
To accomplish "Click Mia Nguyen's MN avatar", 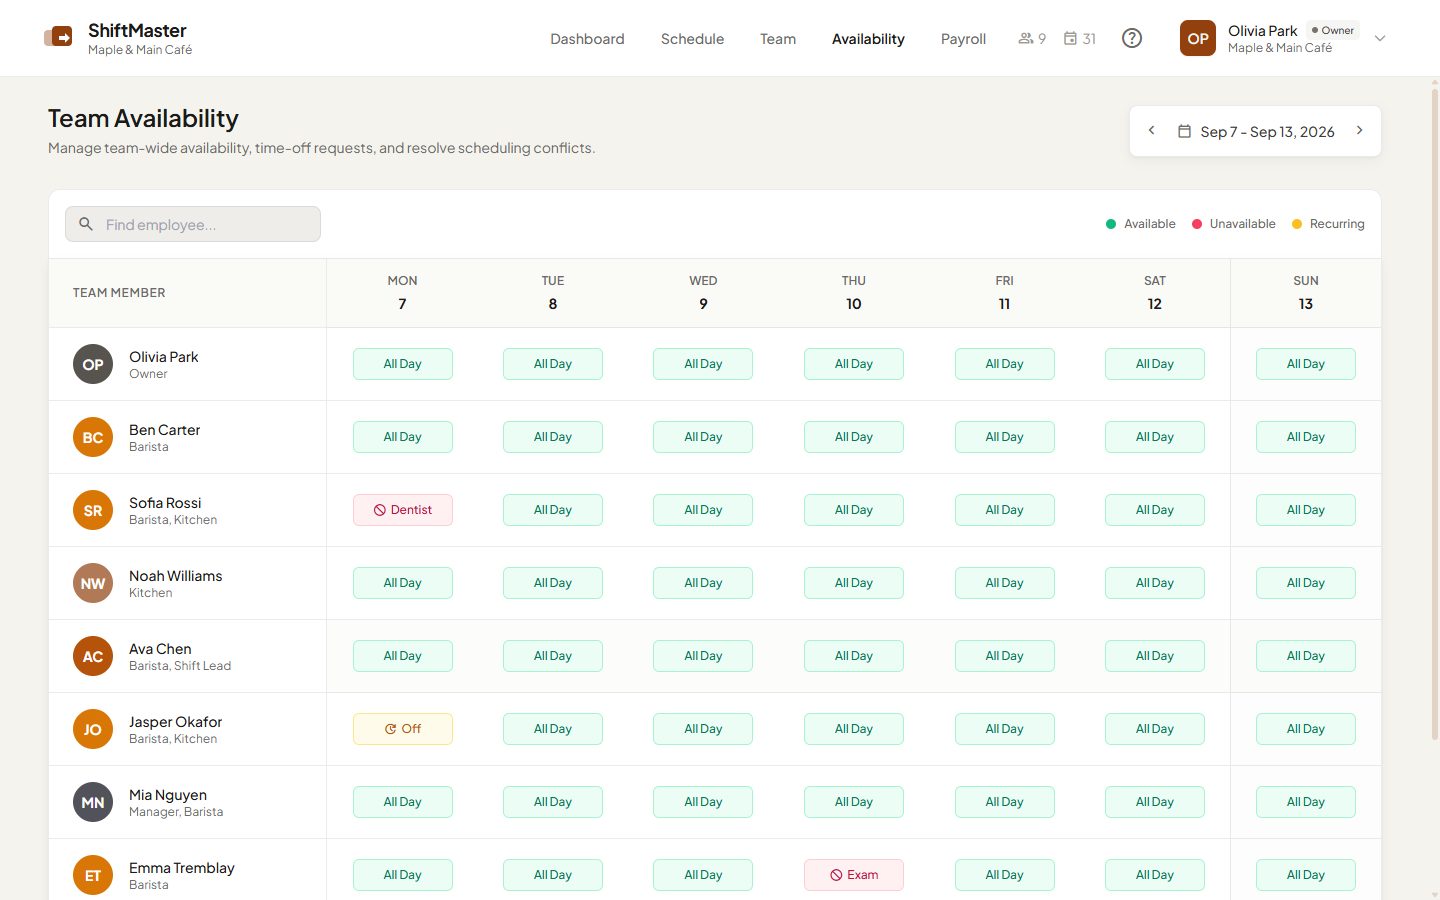I will [93, 802].
